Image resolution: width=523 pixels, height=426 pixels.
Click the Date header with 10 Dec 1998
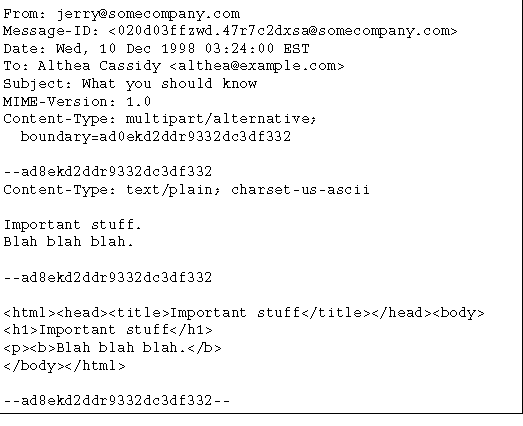[x=156, y=49]
